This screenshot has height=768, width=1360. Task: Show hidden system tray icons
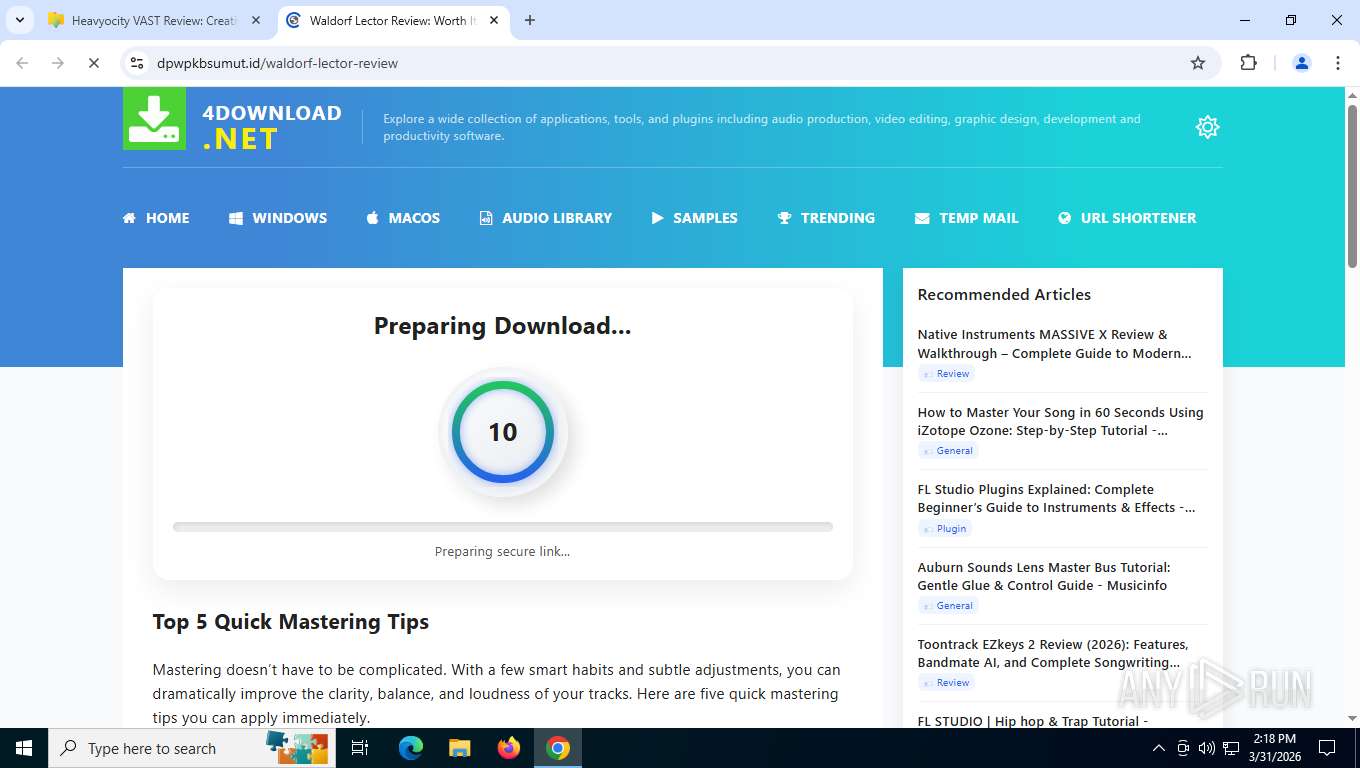pos(1159,748)
